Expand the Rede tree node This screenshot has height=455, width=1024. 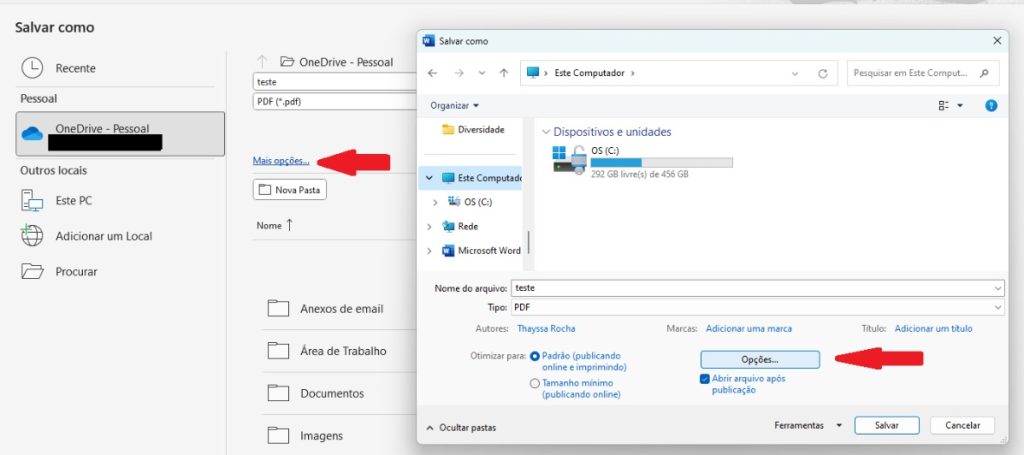[x=435, y=227]
